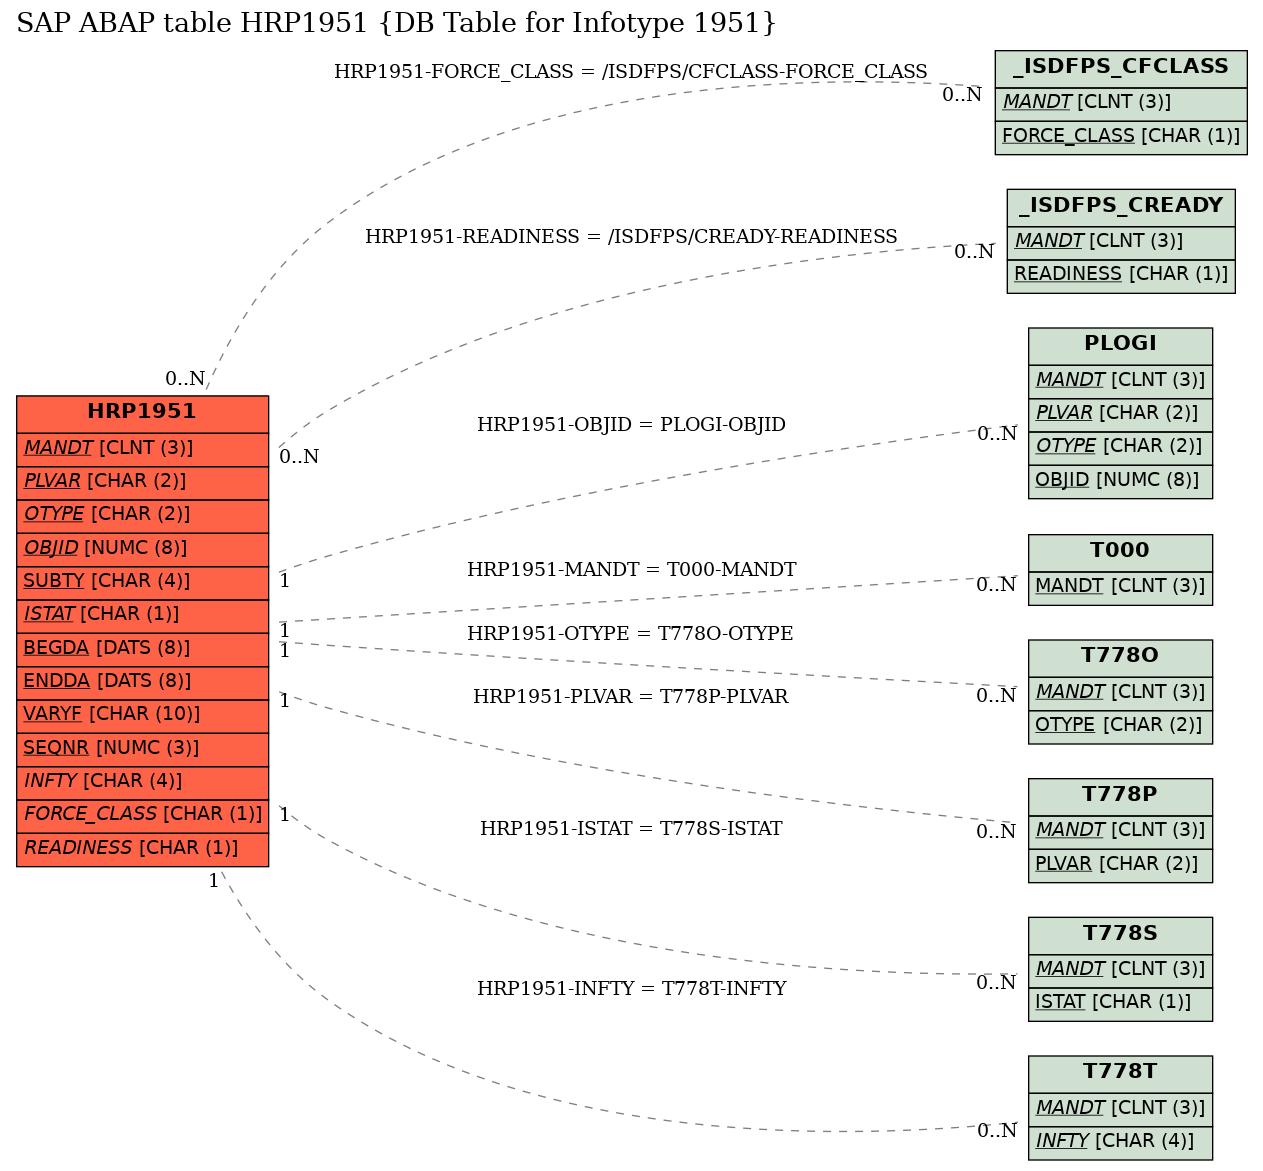Select MANDT field in _ISDFPS_CREADY table

coord(1121,242)
